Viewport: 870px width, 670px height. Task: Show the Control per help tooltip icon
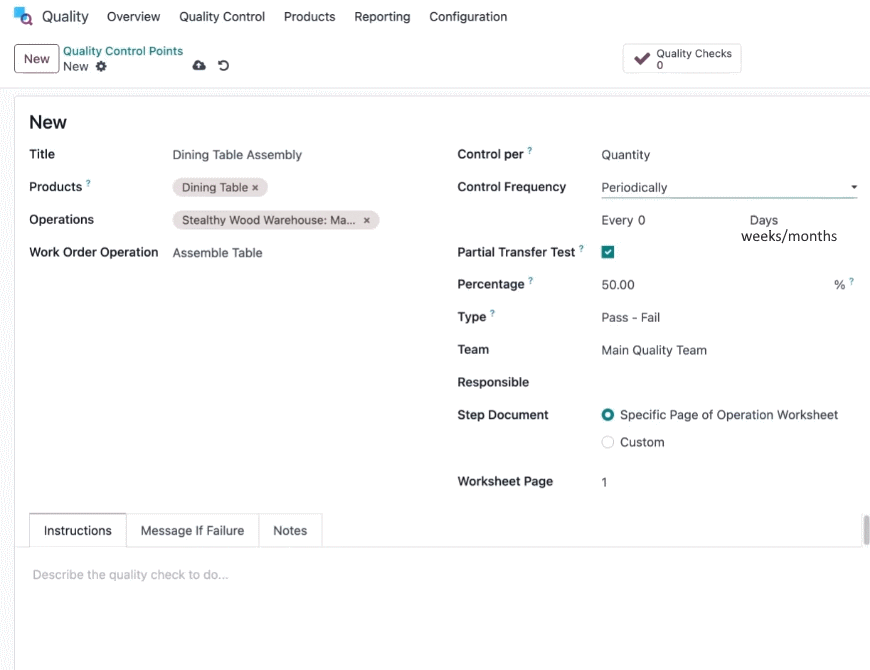point(530,150)
